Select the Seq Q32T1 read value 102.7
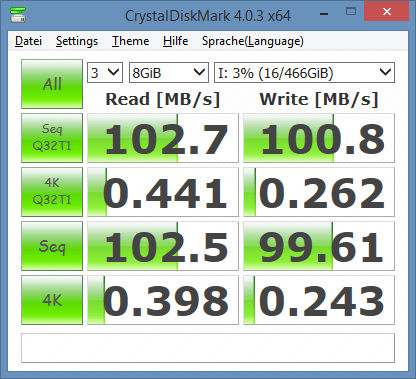This screenshot has height=379, width=416. coord(163,138)
